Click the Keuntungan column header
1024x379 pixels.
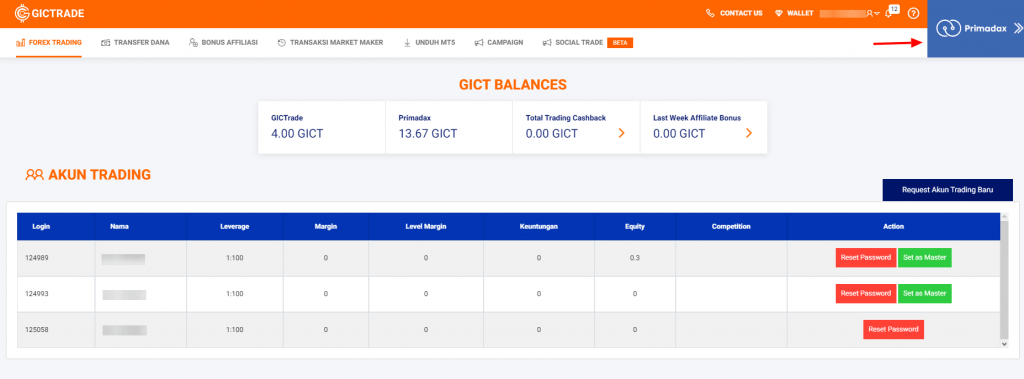539,227
